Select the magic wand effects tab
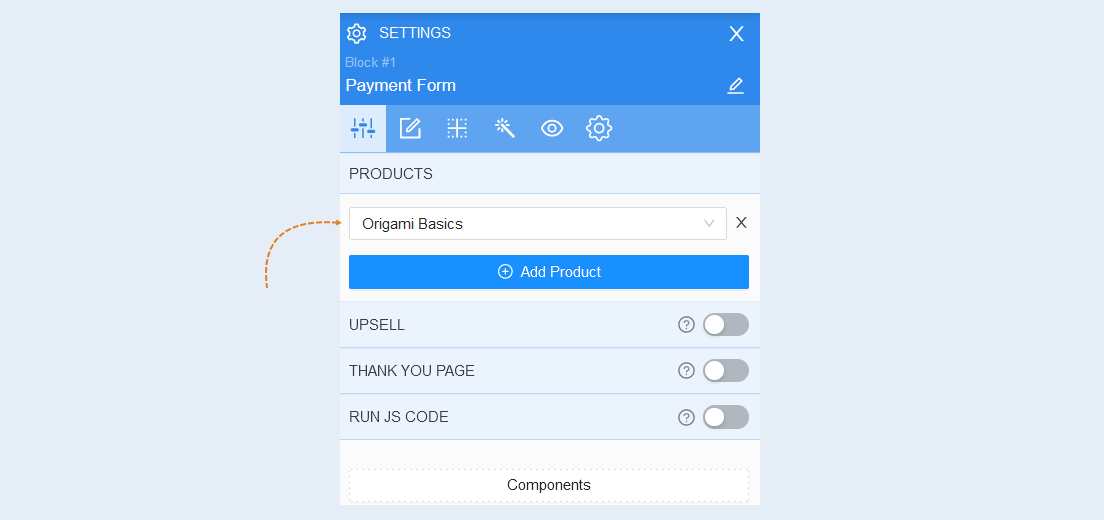 click(505, 127)
